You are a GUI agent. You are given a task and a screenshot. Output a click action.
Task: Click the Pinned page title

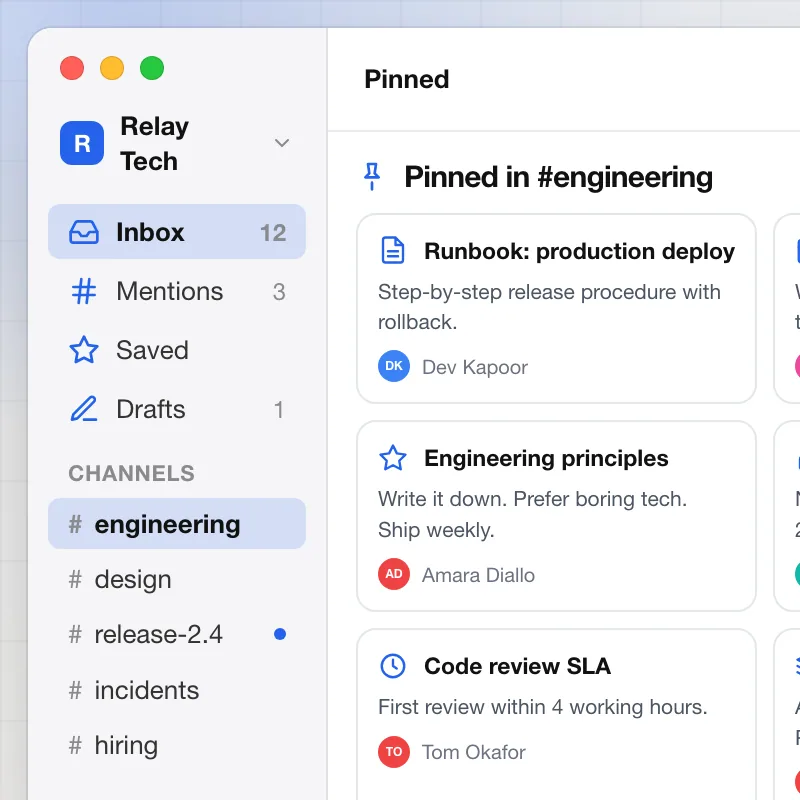pos(407,80)
